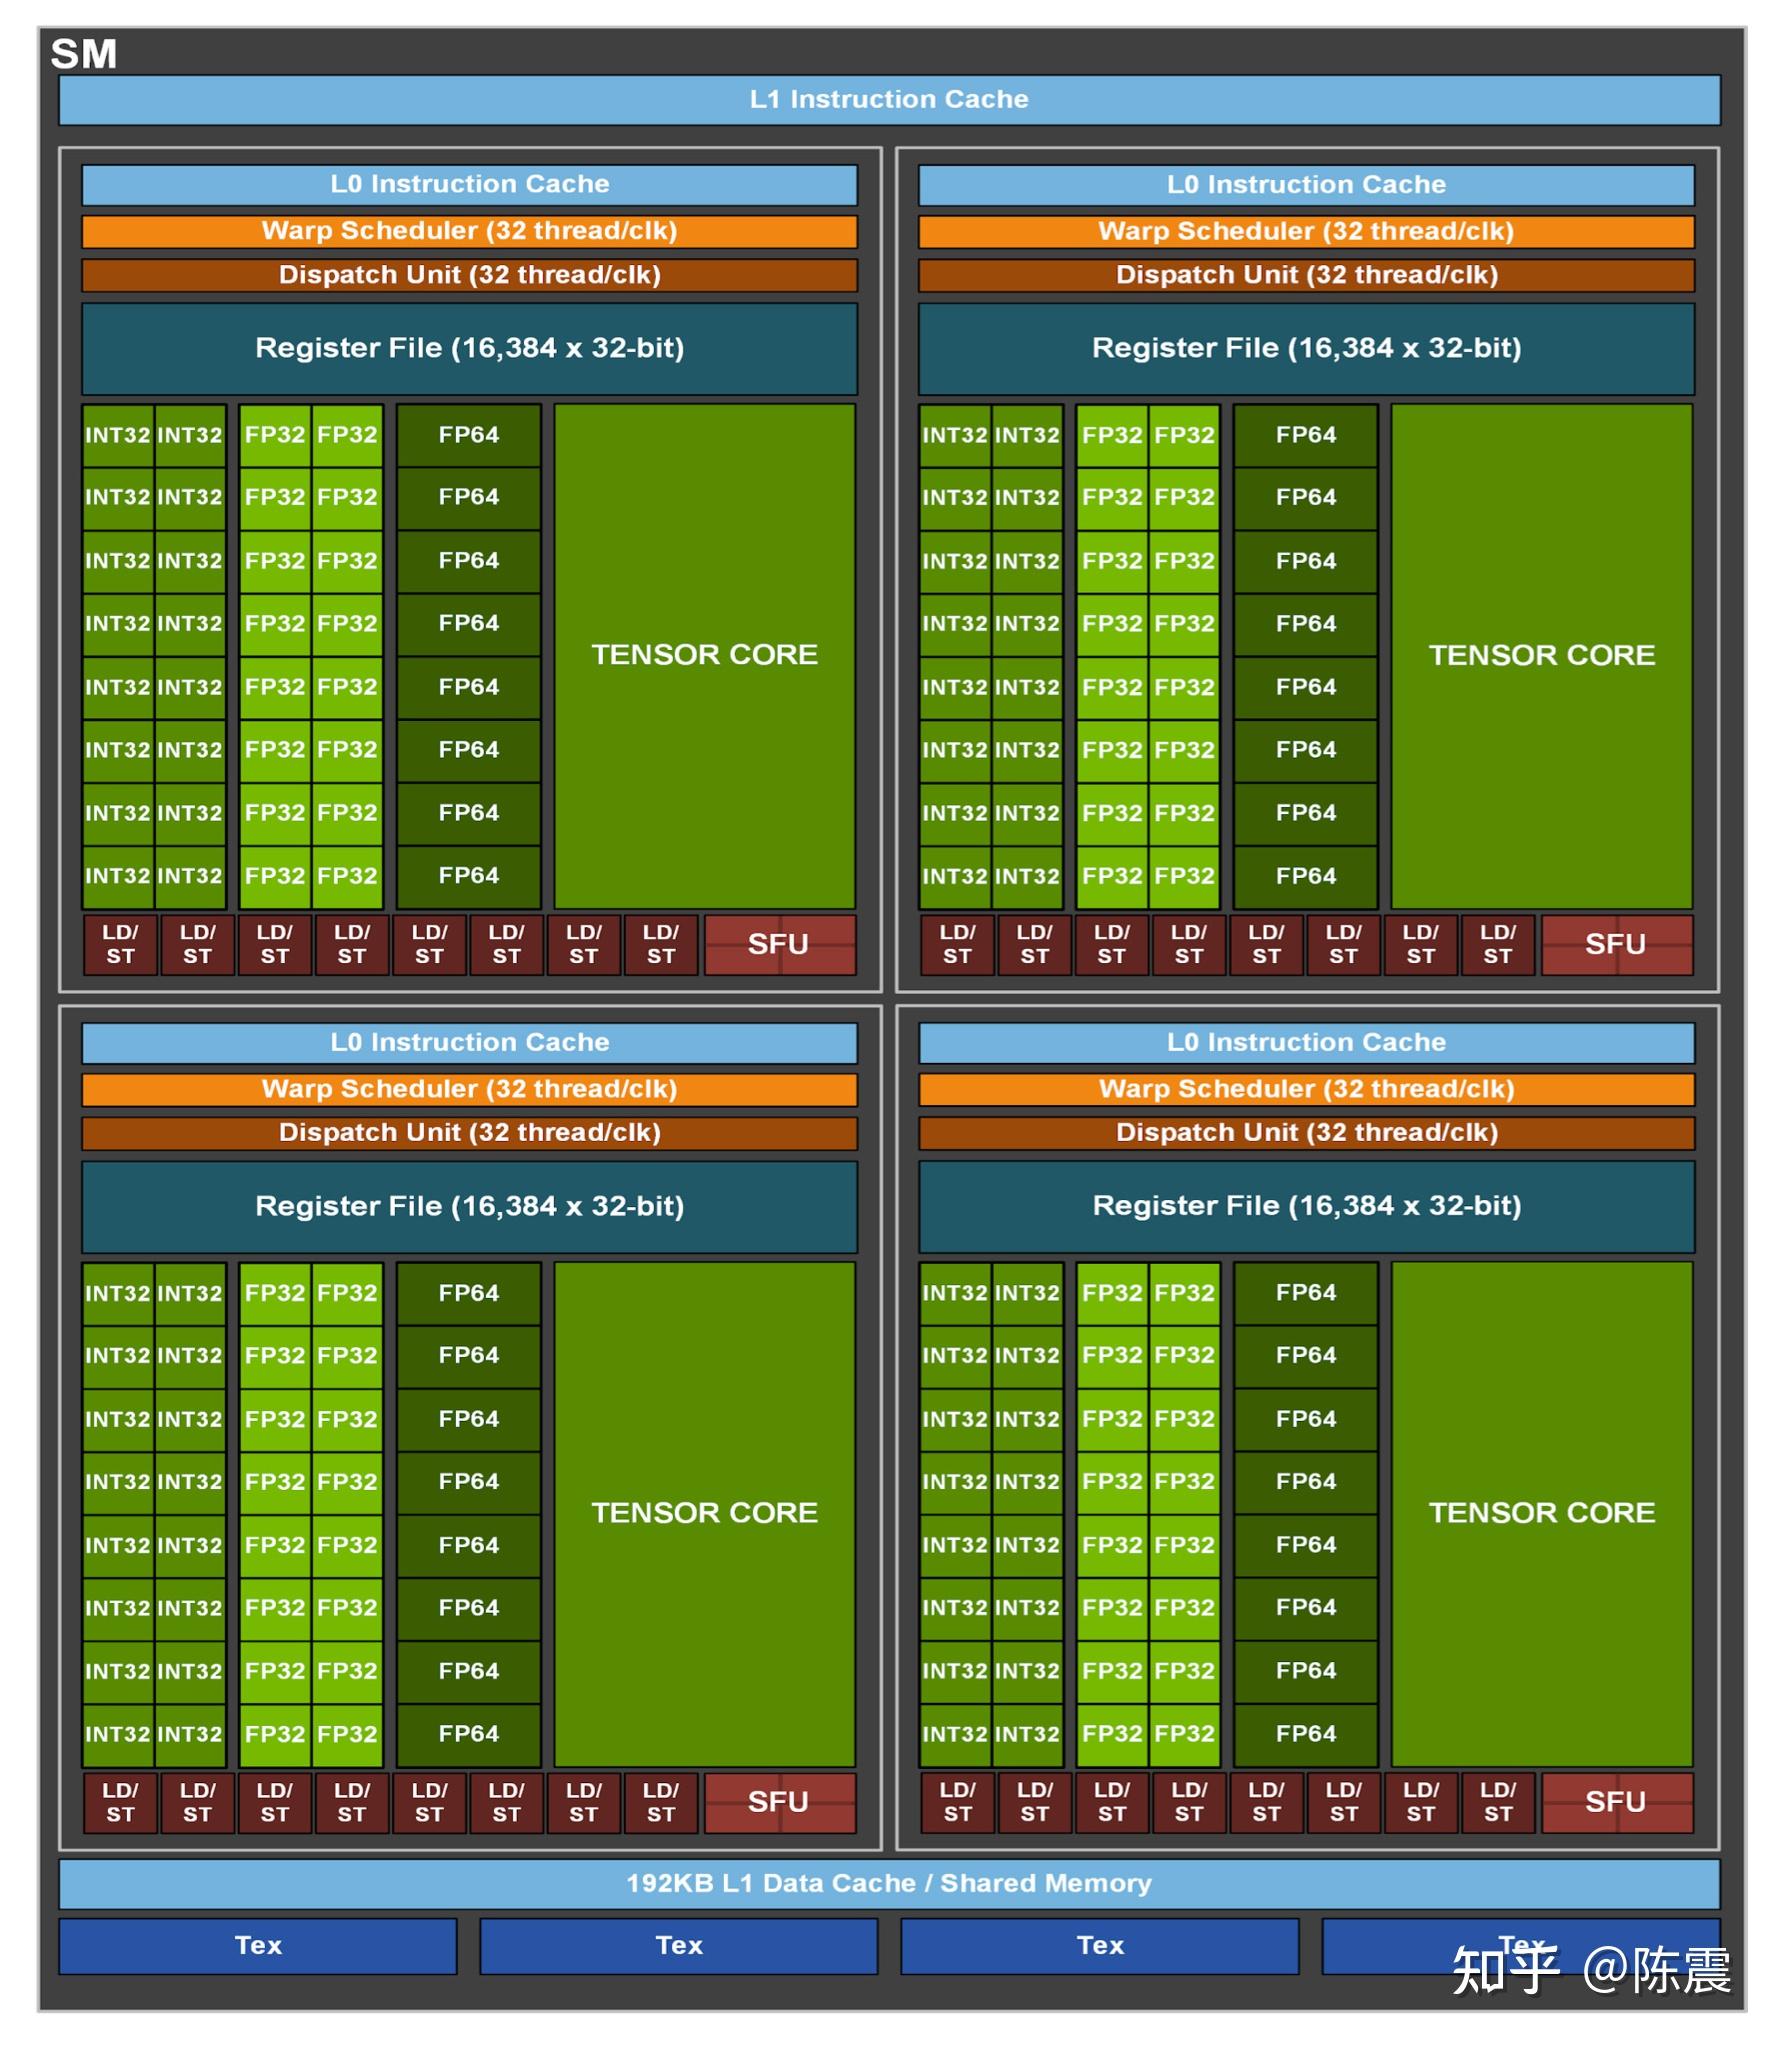
Task: Click the second Tex unit from left
Action: [679, 1945]
